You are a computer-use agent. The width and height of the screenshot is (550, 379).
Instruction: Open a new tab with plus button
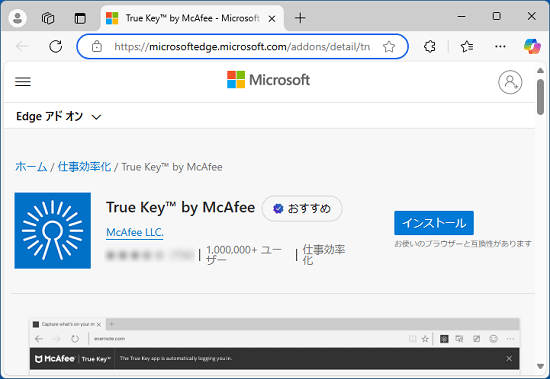(x=300, y=18)
